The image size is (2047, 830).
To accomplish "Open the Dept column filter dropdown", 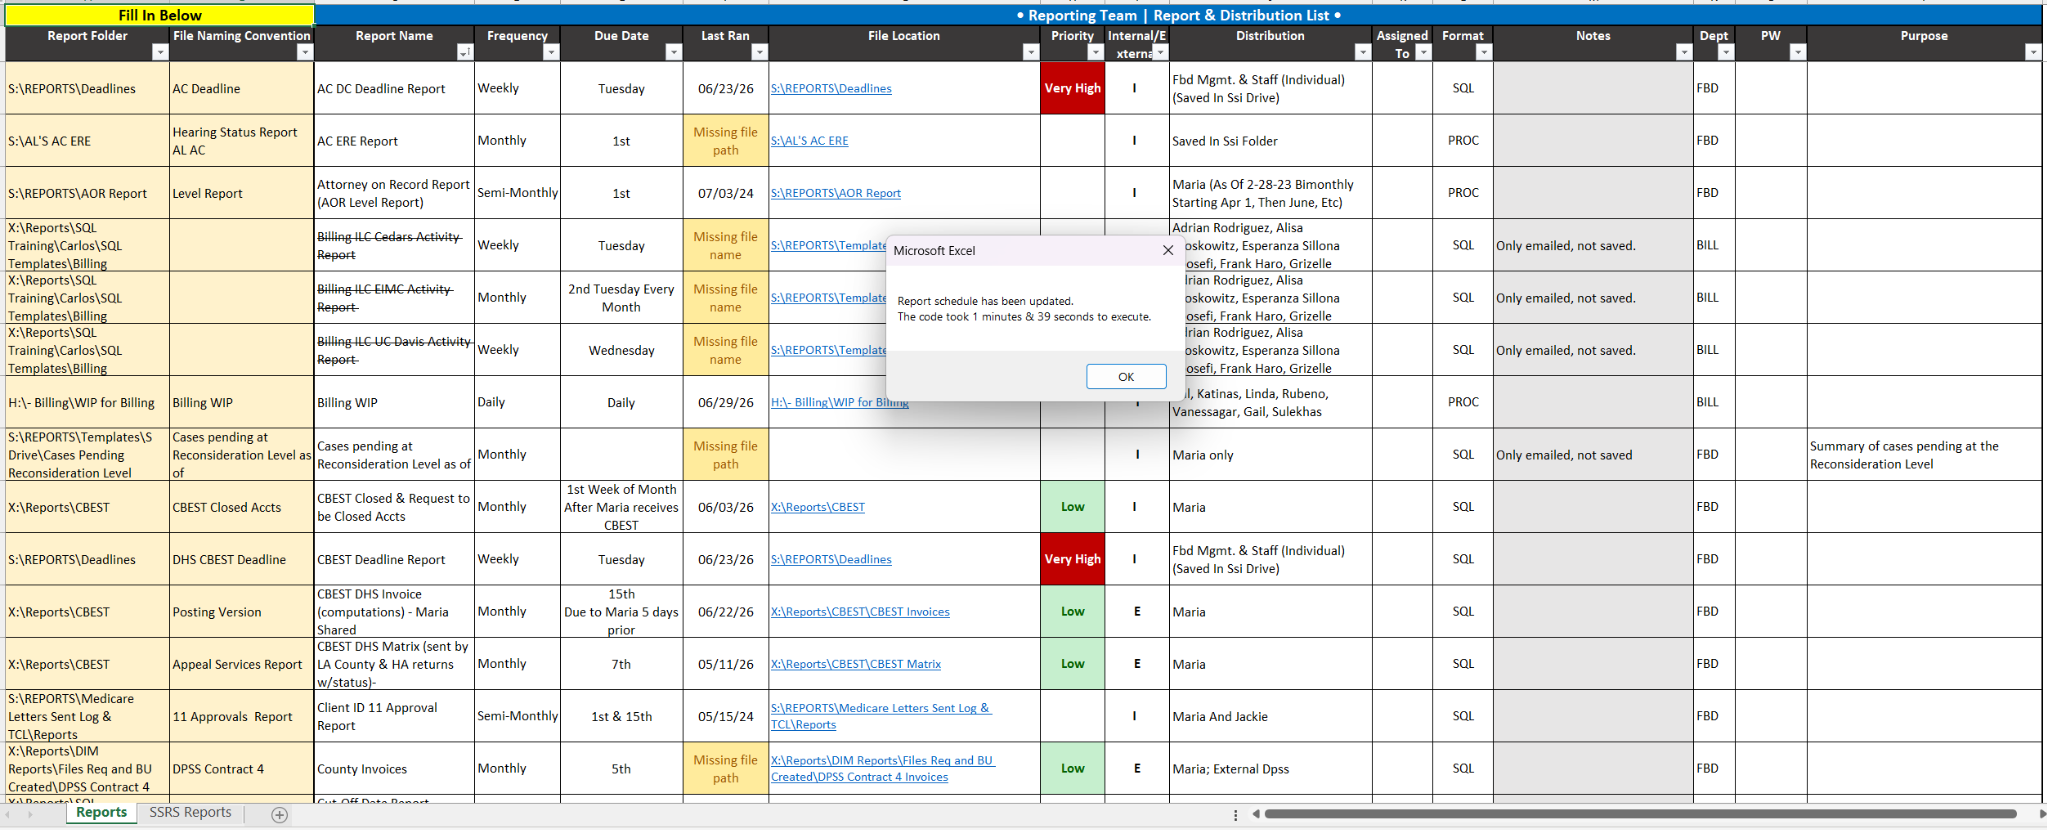I will (x=1726, y=52).
